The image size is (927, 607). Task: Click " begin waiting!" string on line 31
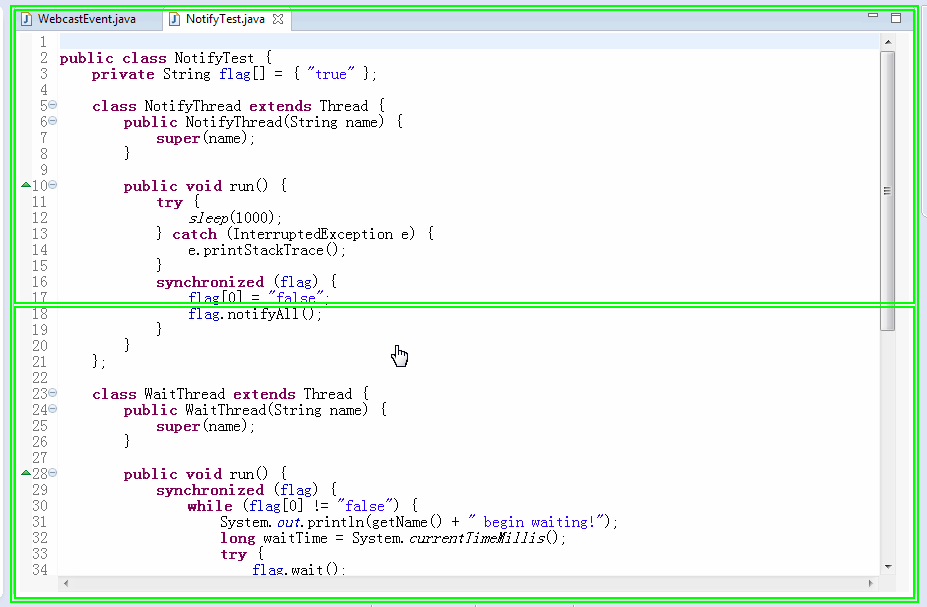tap(537, 522)
